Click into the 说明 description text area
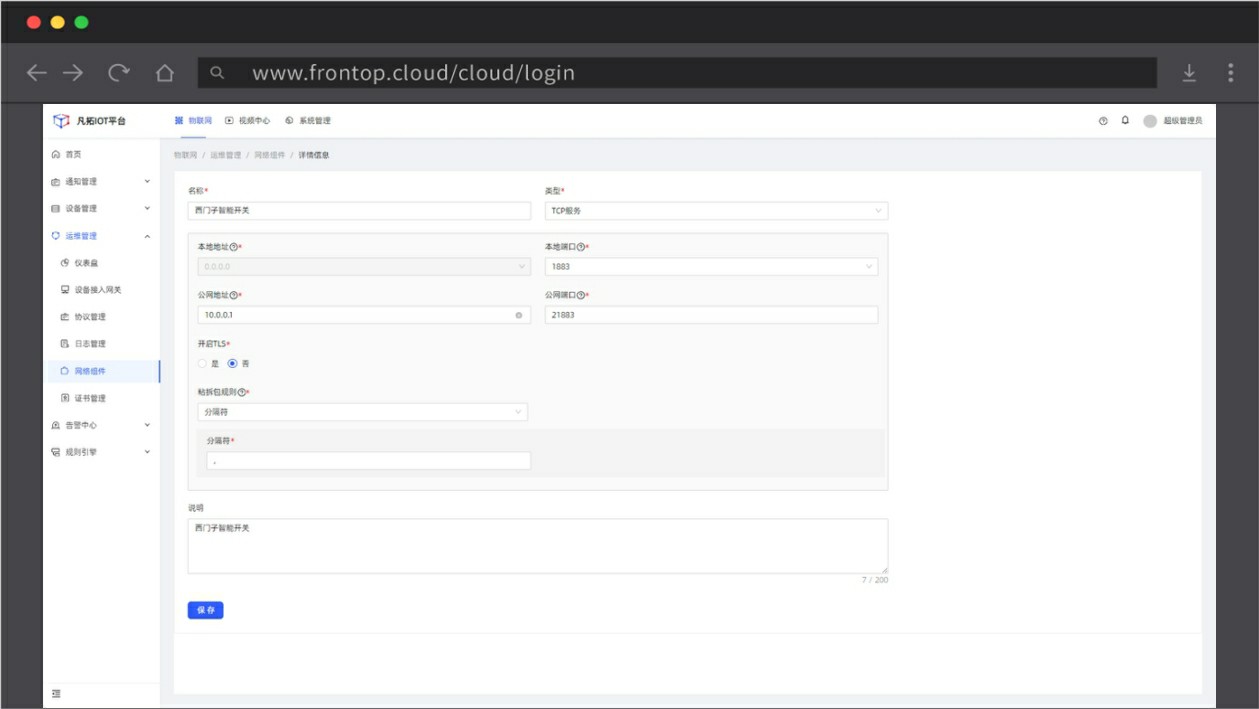 (x=537, y=546)
